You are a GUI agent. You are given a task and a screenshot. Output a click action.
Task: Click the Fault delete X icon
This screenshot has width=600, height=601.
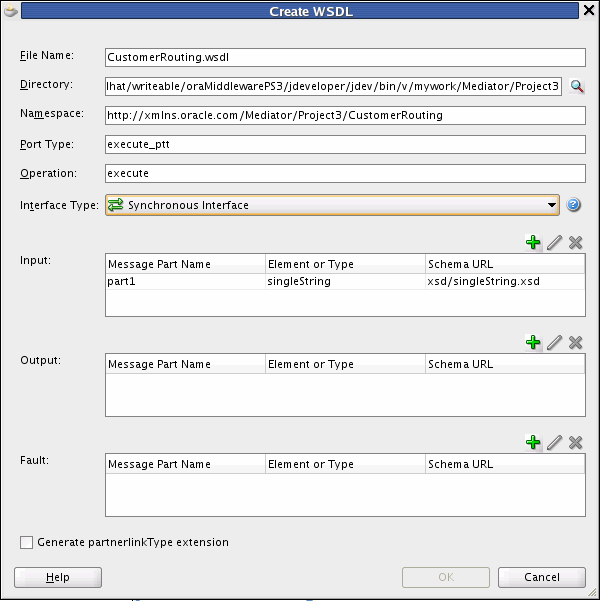[575, 442]
